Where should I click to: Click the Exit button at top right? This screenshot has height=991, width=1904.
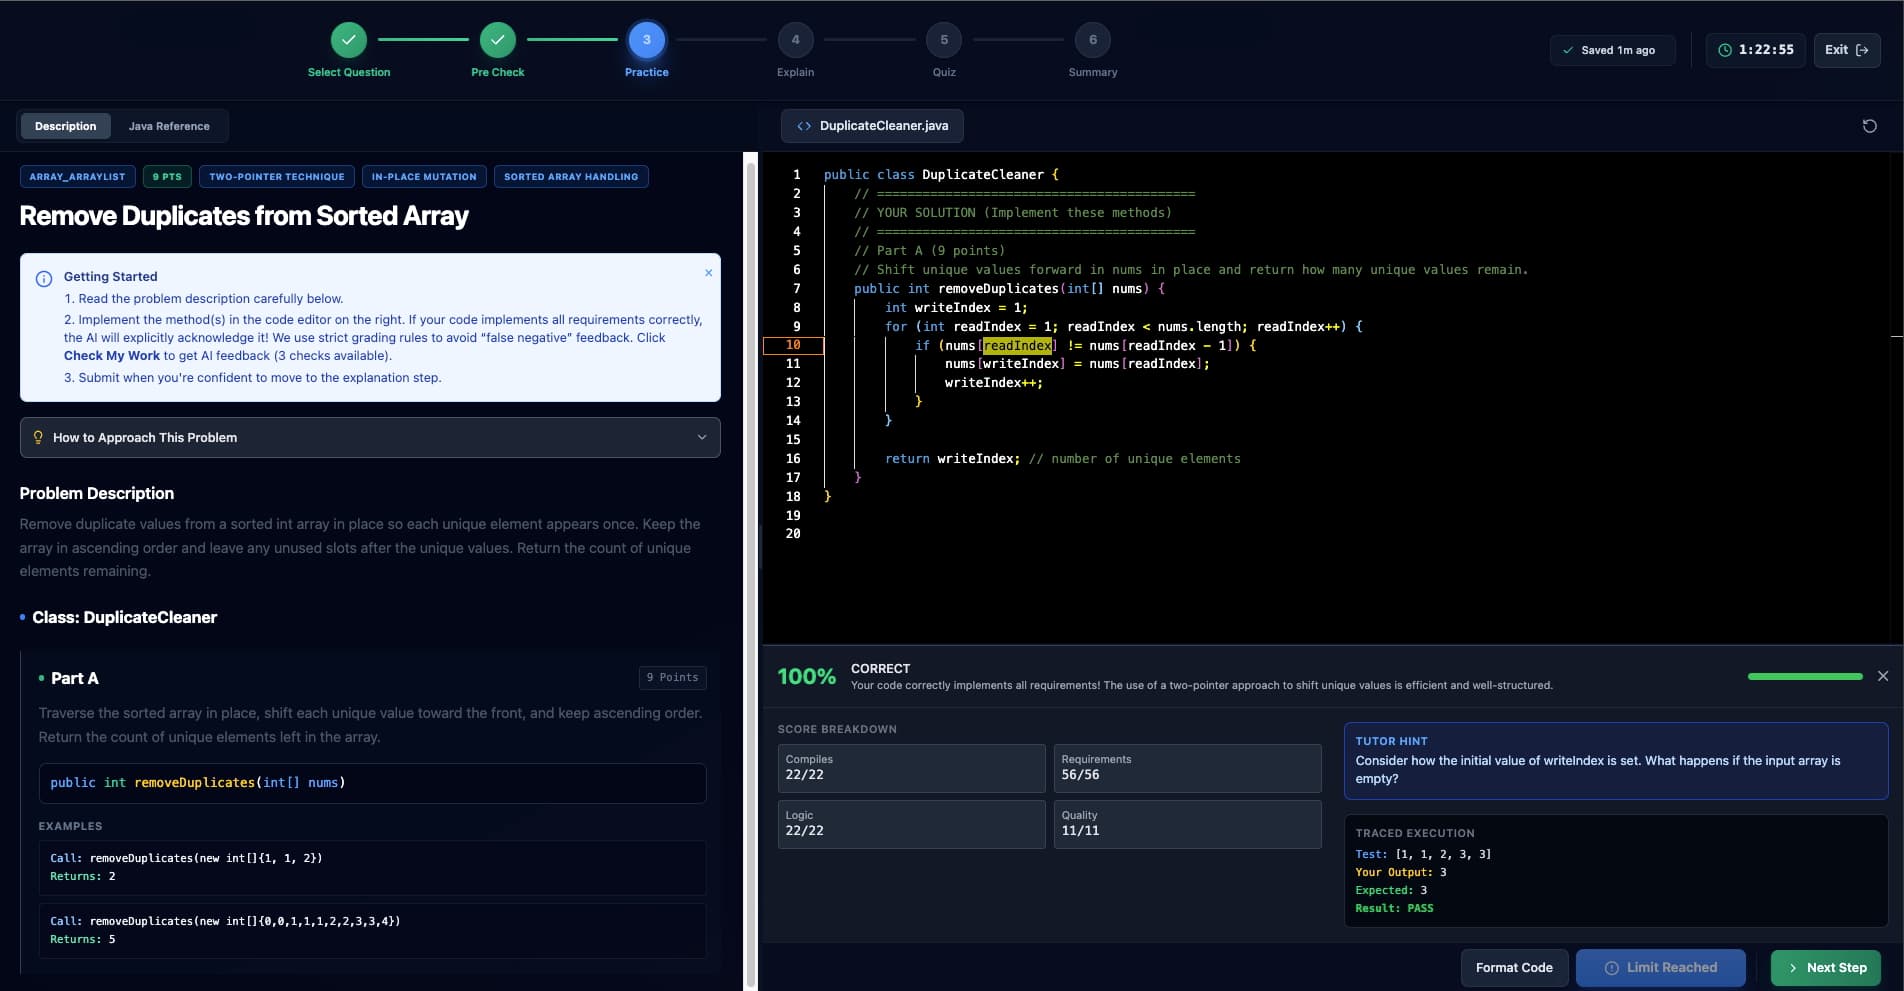point(1847,50)
